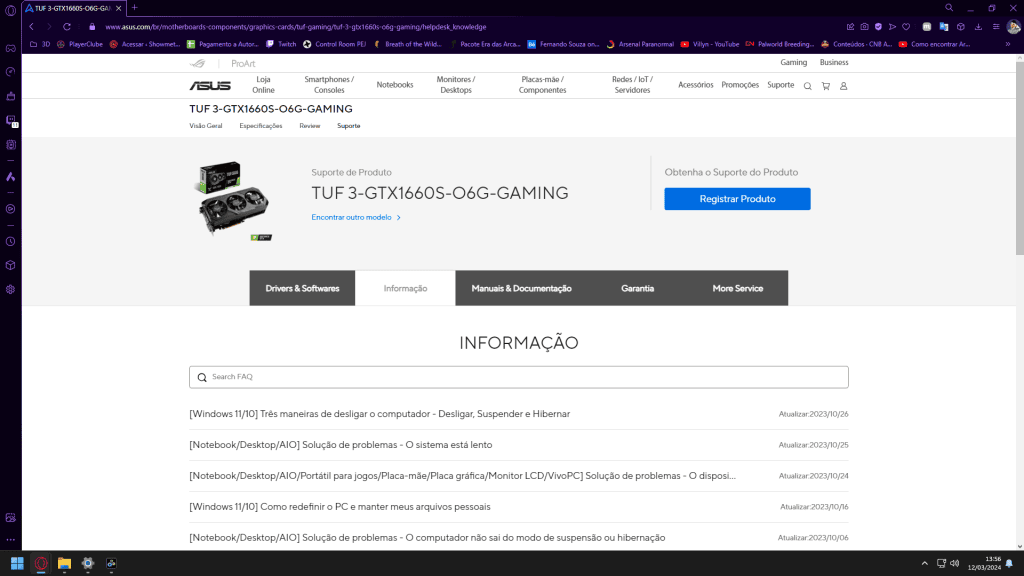Open sidebar settings gear icon
Viewport: 1024px width, 576px height.
[x=10, y=289]
